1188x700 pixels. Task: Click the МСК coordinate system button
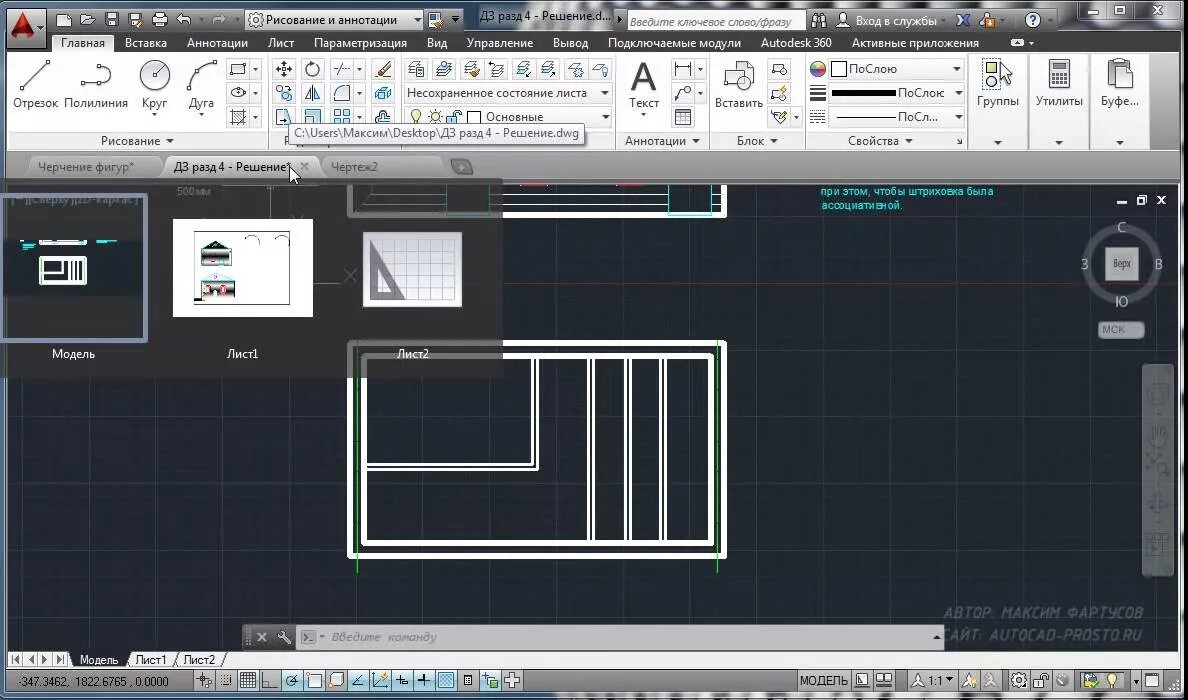click(x=1121, y=330)
